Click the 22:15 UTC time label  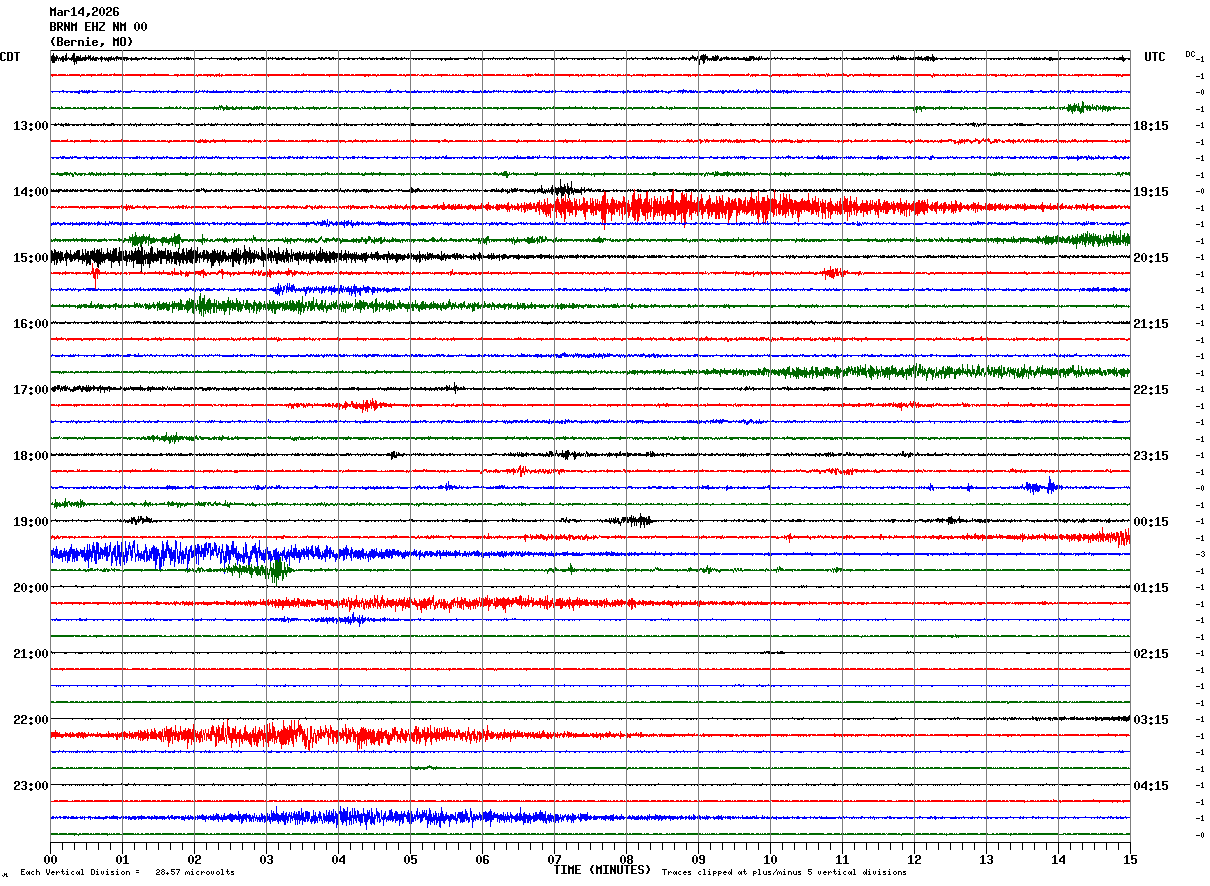[x=1151, y=390]
